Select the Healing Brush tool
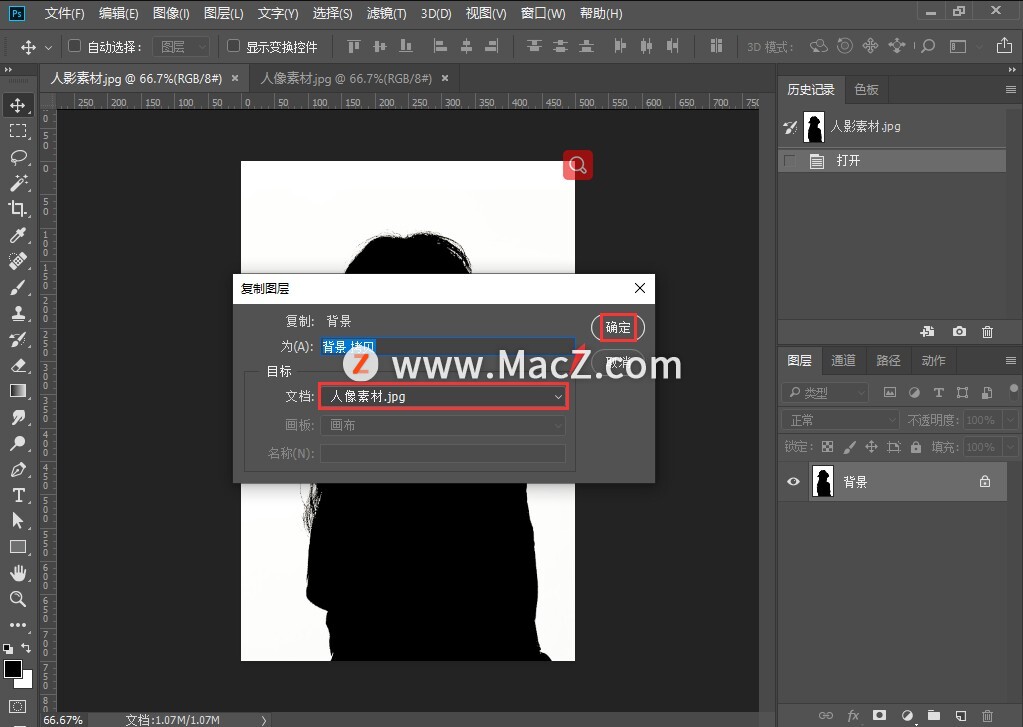This screenshot has width=1023, height=727. click(18, 261)
